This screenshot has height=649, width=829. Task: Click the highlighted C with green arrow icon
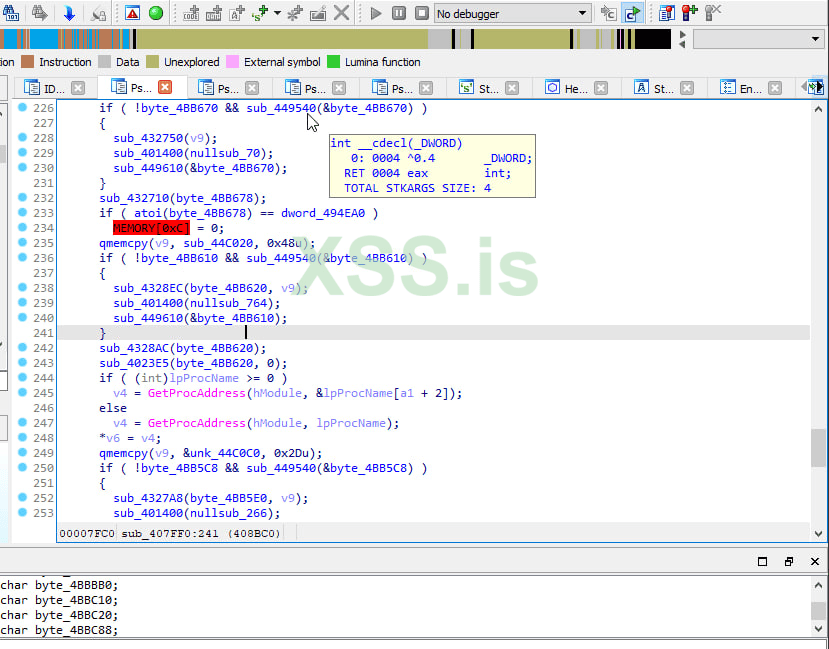coord(632,13)
